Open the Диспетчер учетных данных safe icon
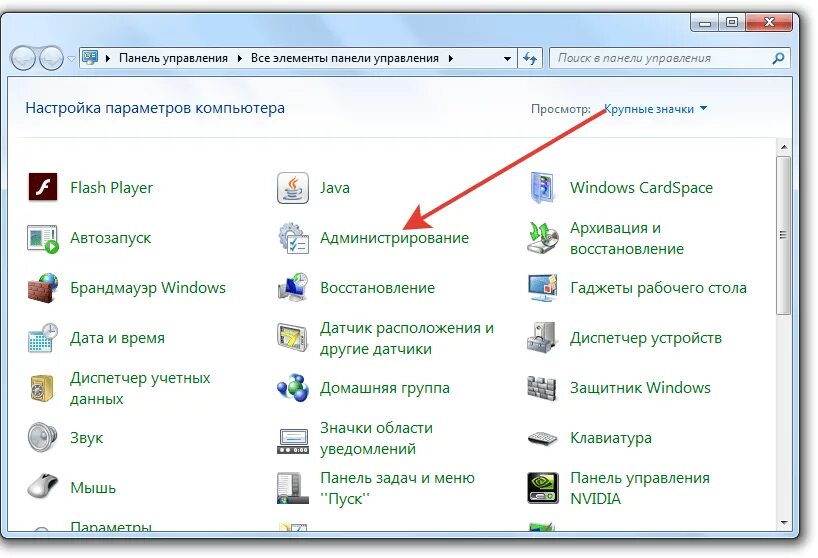Image resolution: width=818 pixels, height=558 pixels. click(x=42, y=388)
